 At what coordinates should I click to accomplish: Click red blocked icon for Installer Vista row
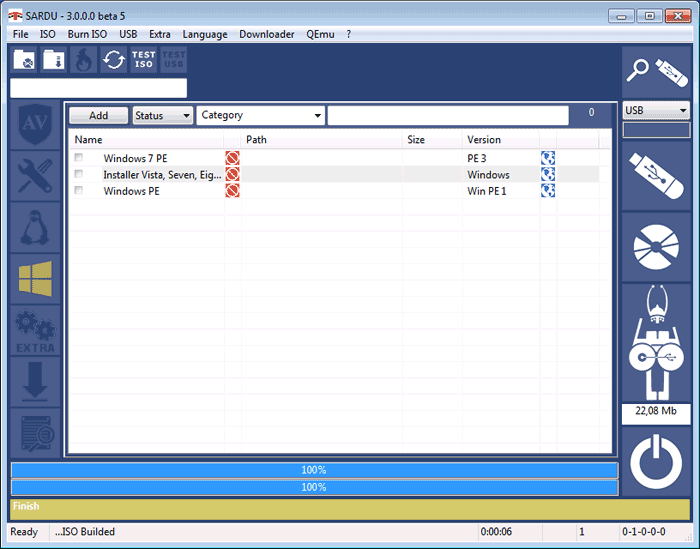pyautogui.click(x=232, y=175)
